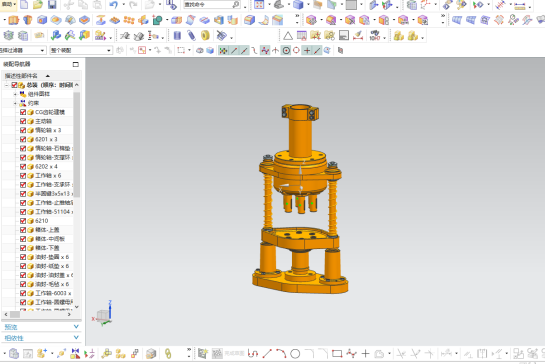Click the binoculars 1010 search icon
The width and height of the screenshot is (545, 364).
click(x=375, y=35)
